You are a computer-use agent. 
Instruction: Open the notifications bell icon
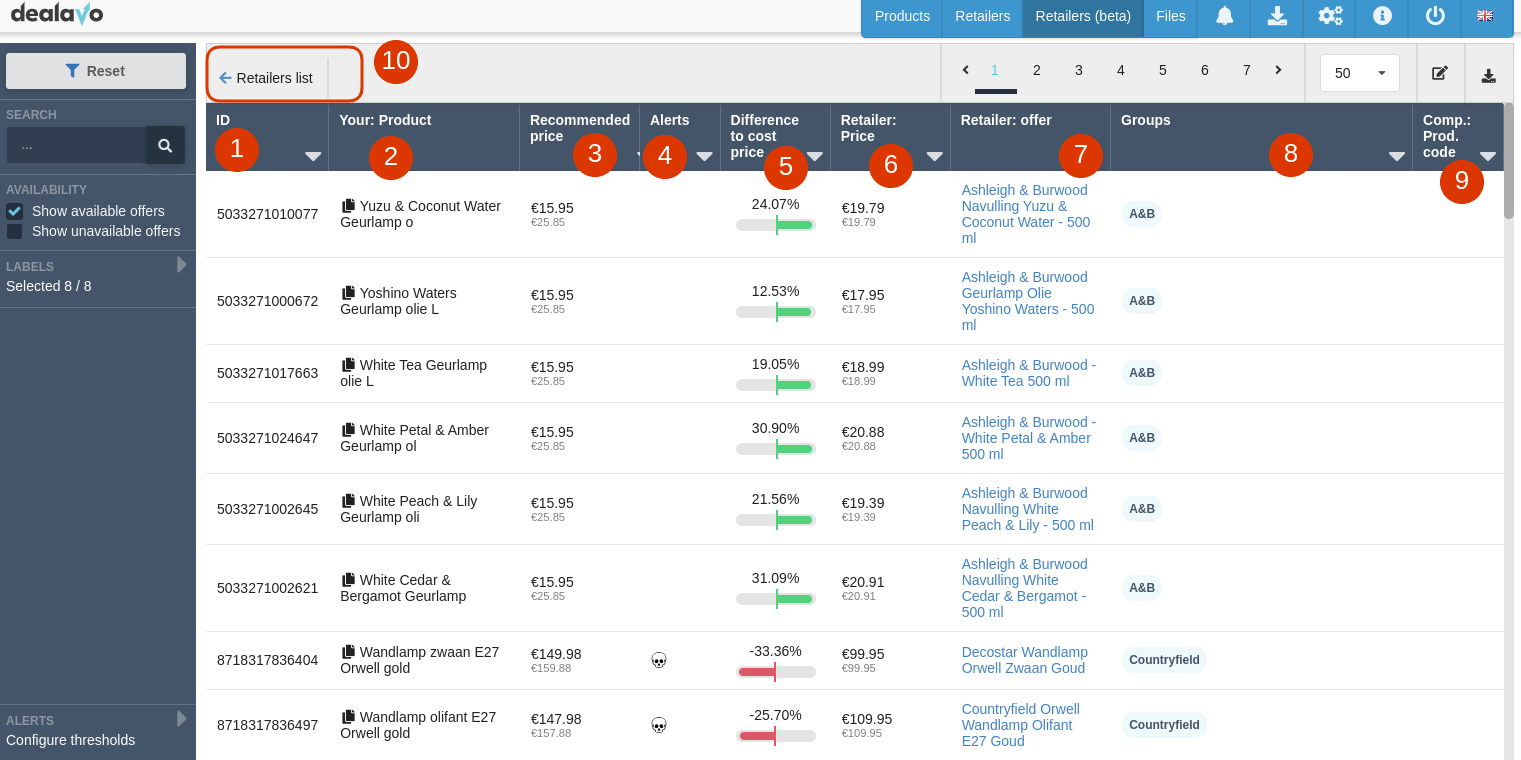[x=1225, y=16]
